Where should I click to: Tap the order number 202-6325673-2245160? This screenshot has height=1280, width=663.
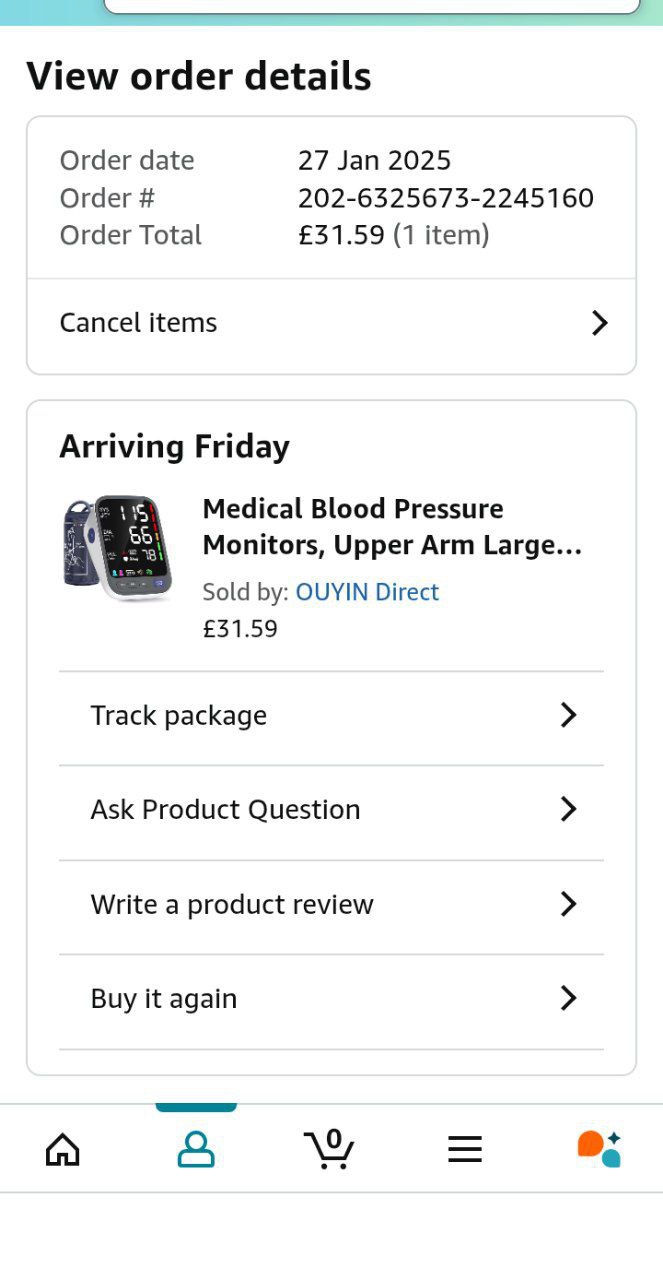click(446, 198)
